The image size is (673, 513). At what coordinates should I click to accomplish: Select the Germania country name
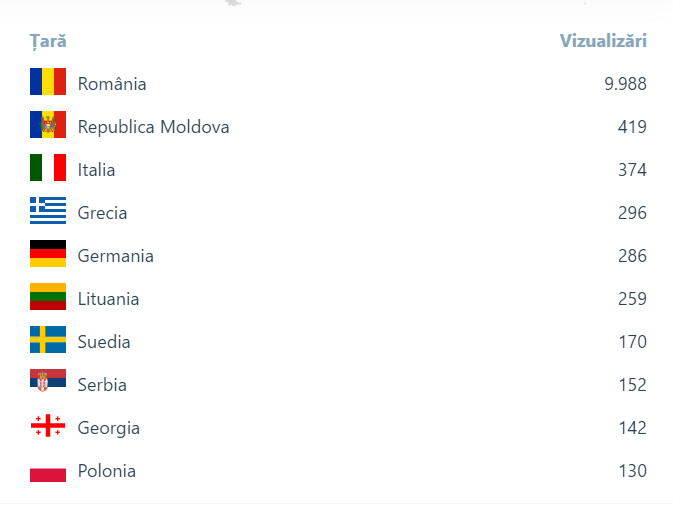(116, 256)
